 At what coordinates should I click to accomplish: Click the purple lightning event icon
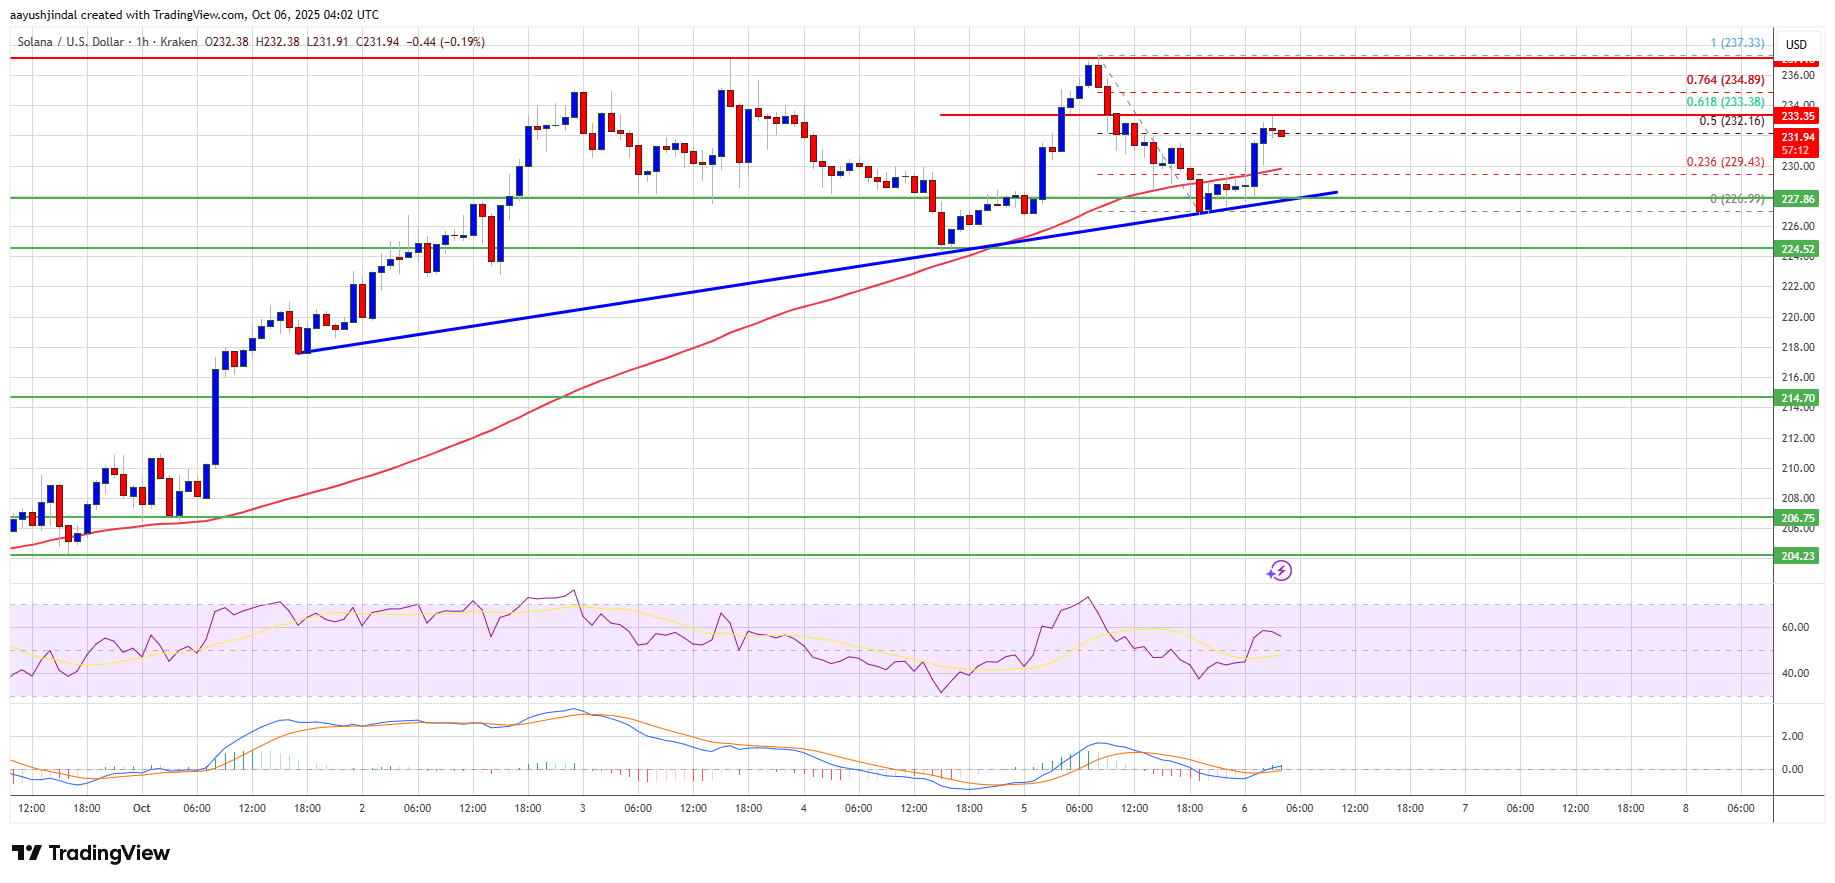point(1279,571)
